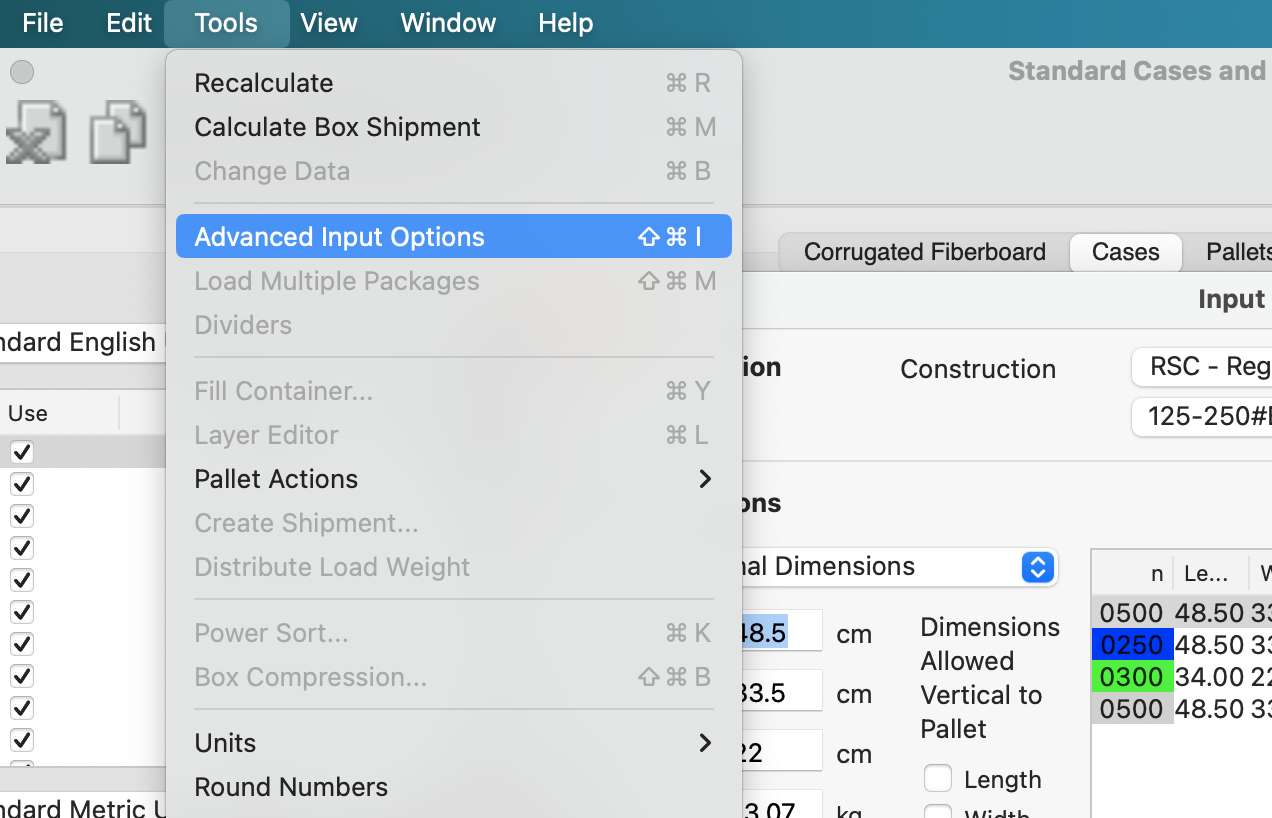Open the 125-250# board grade dropdown
Image resolution: width=1272 pixels, height=818 pixels.
tap(1201, 417)
